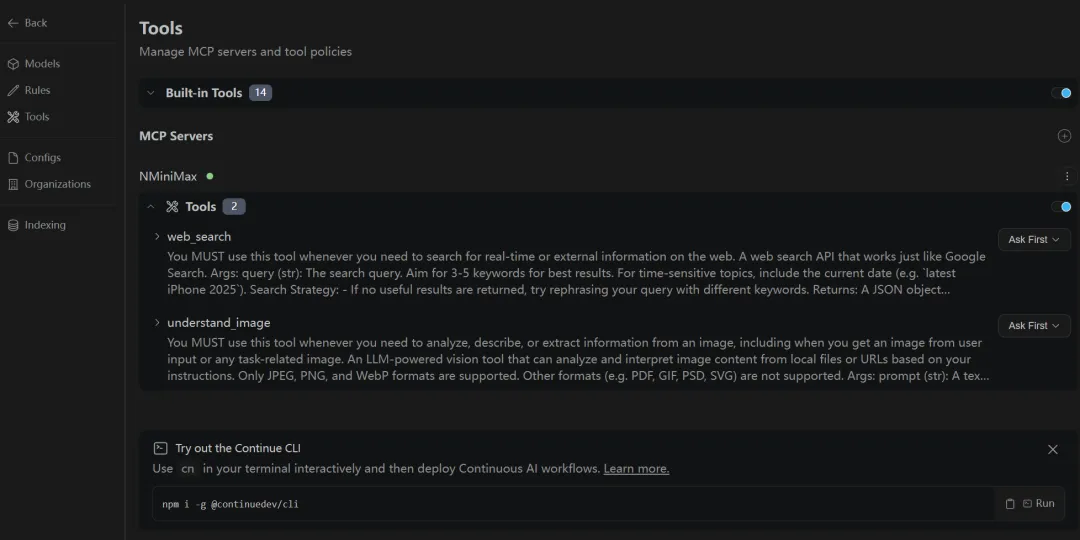Open understand_image Ask First policy dropdown
The height and width of the screenshot is (540, 1080).
[1034, 326]
